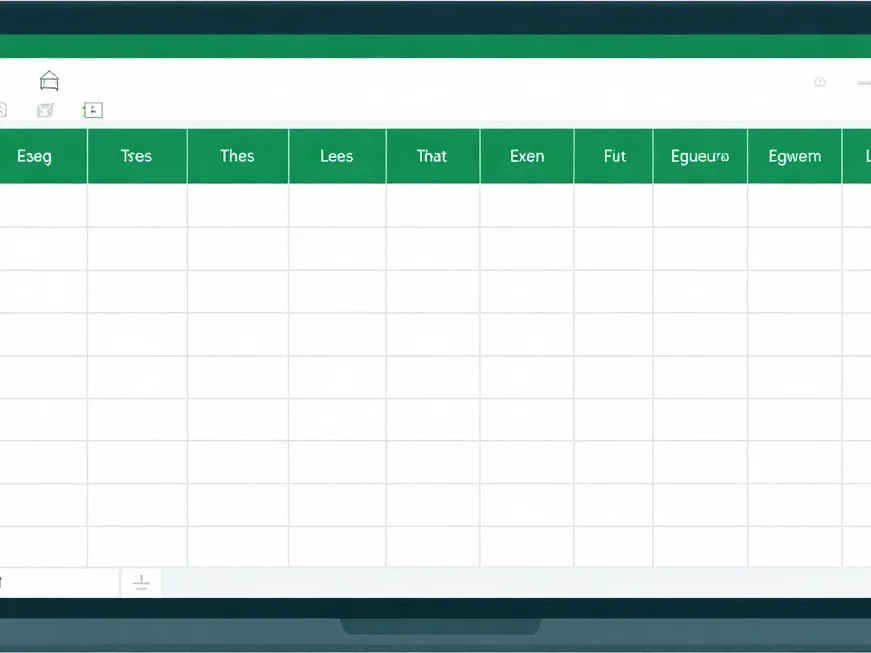Click the add sheet icon below the grid
This screenshot has width=871, height=653.
point(141,582)
